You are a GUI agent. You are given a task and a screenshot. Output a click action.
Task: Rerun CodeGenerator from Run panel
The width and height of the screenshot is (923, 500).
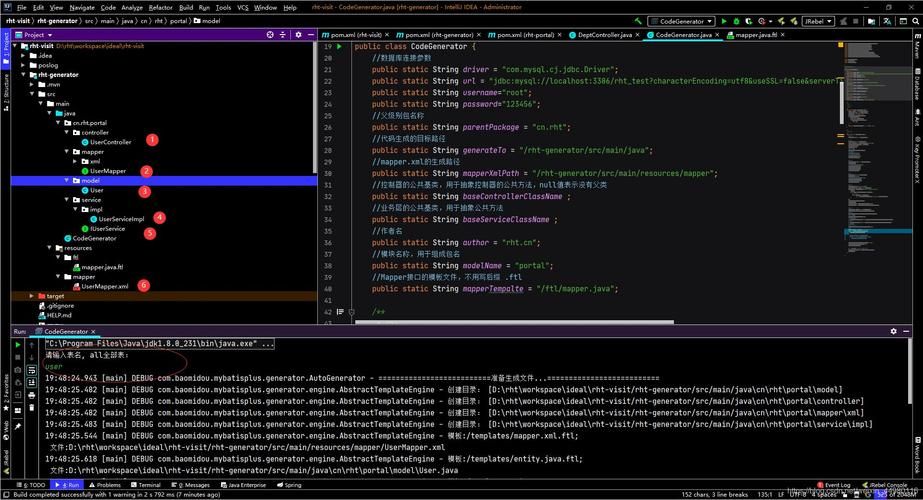[18, 344]
